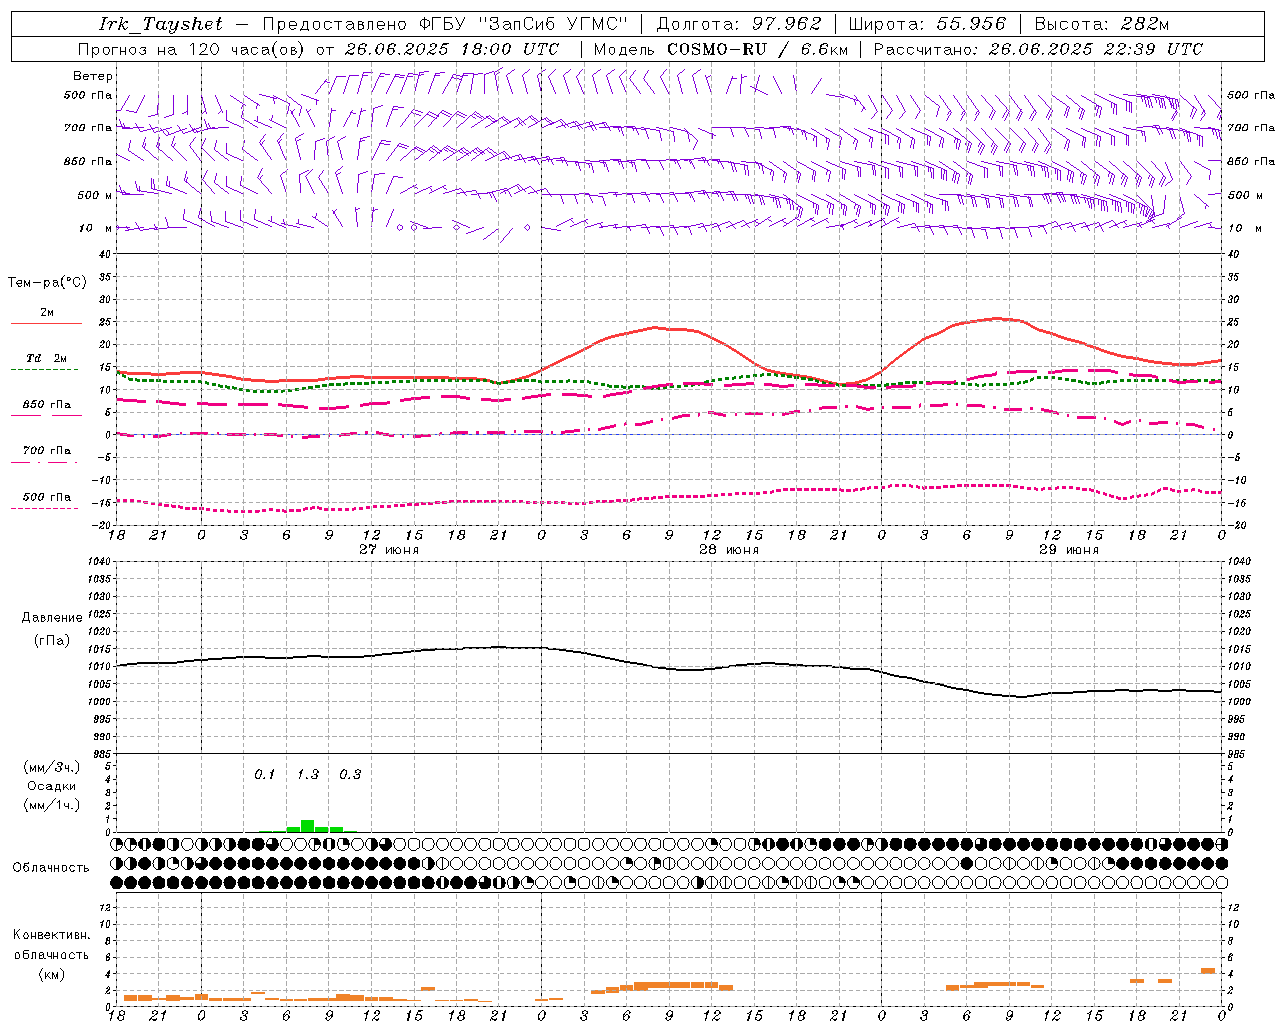
Task: Click the elevation label 'Высота: 282м'
Action: (x=1101, y=24)
